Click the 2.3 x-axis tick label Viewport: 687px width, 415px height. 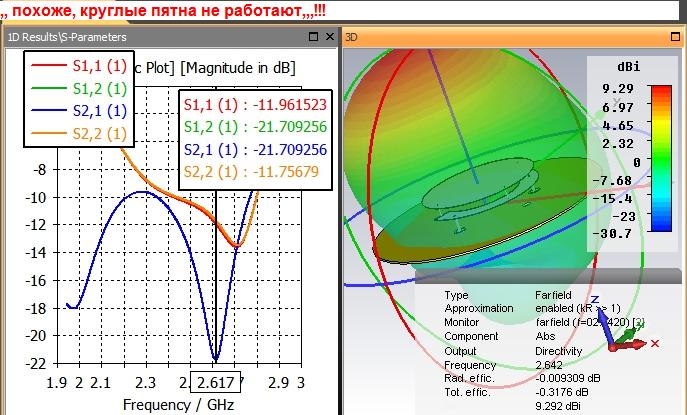coord(145,383)
